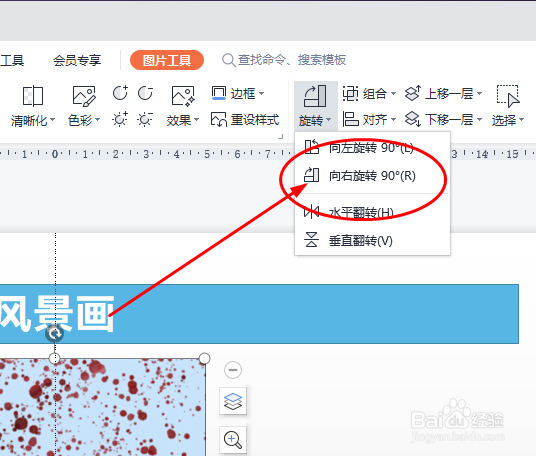Click the 效果 effects picture icon

click(183, 96)
